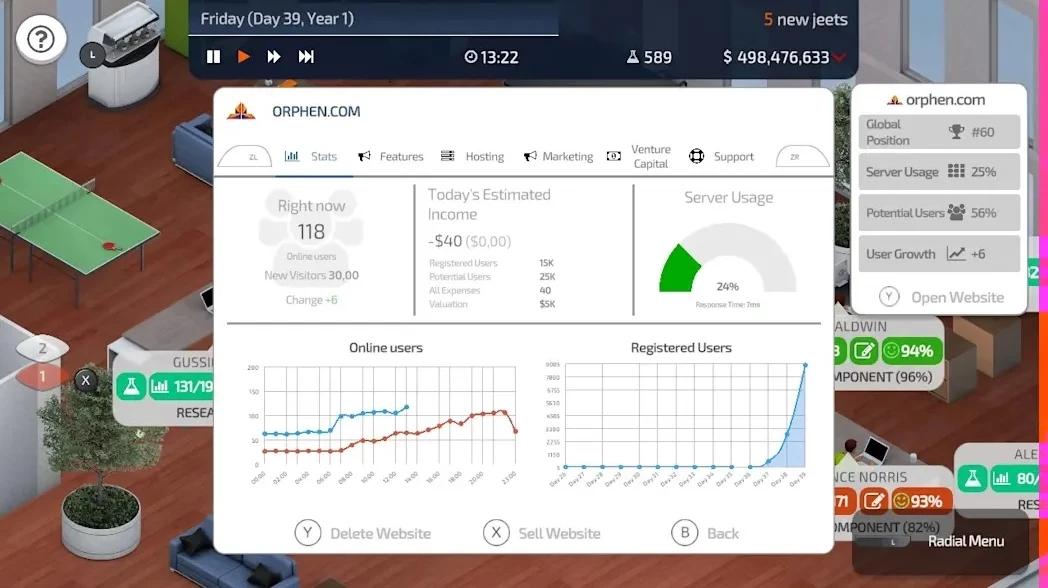Screen dimensions: 1048x588
Task: Pause the game simulation
Action: click(x=213, y=57)
